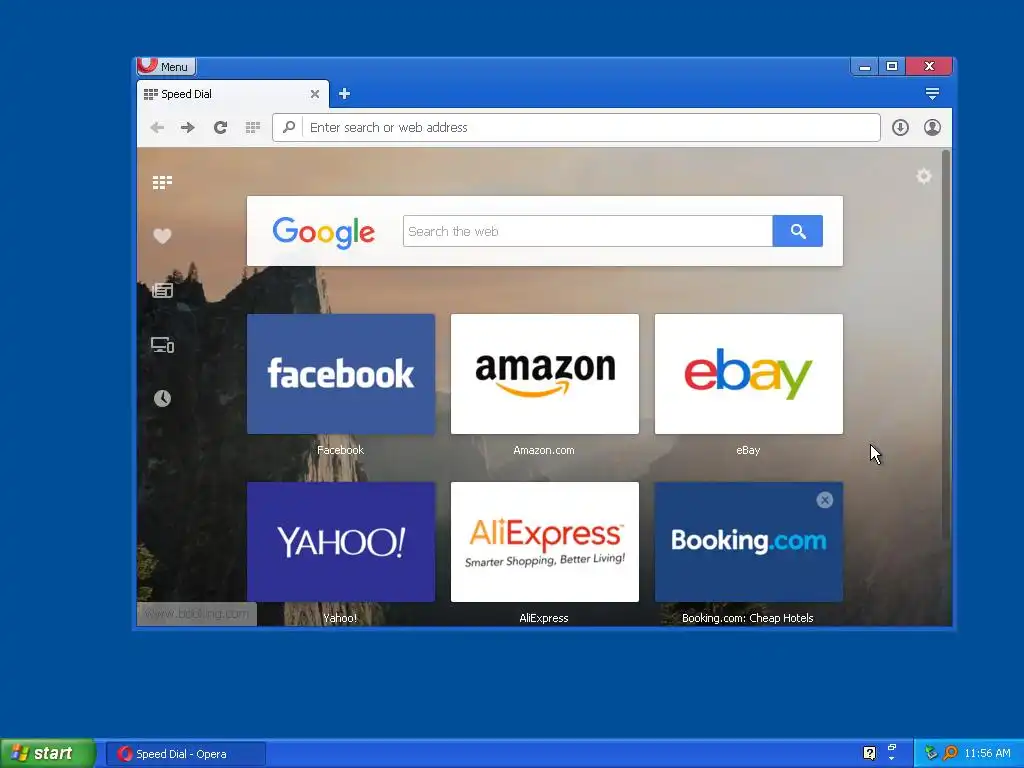Remove the Booking.com tile with X
The height and width of the screenshot is (768, 1024).
pyautogui.click(x=824, y=500)
